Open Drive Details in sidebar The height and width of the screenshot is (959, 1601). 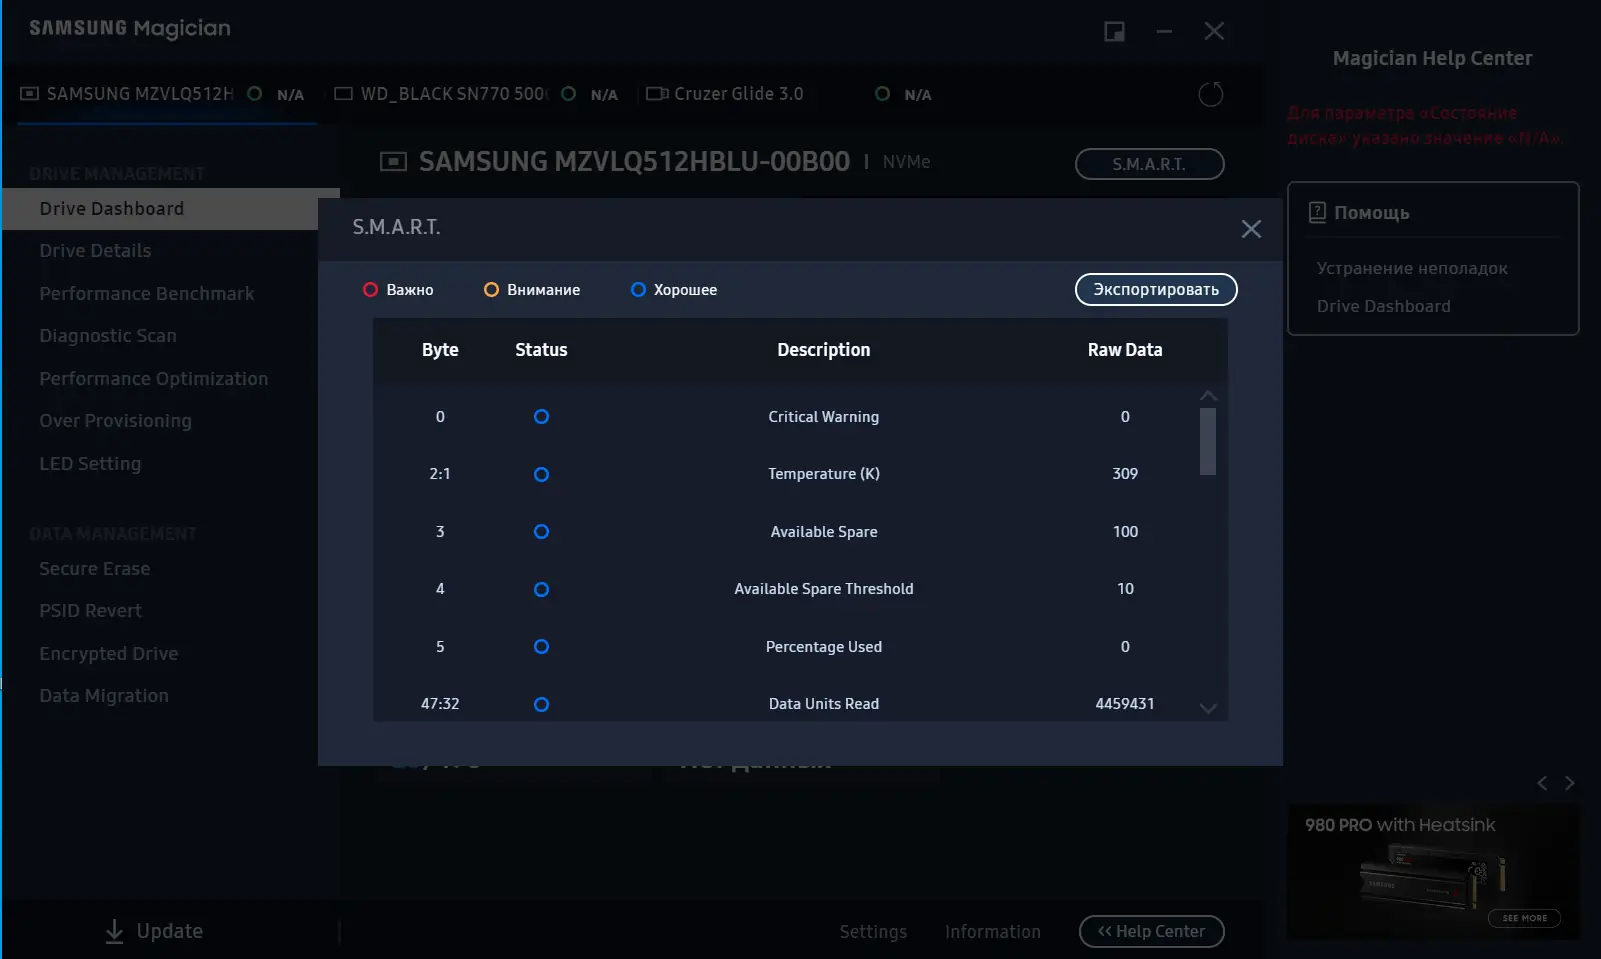point(95,251)
